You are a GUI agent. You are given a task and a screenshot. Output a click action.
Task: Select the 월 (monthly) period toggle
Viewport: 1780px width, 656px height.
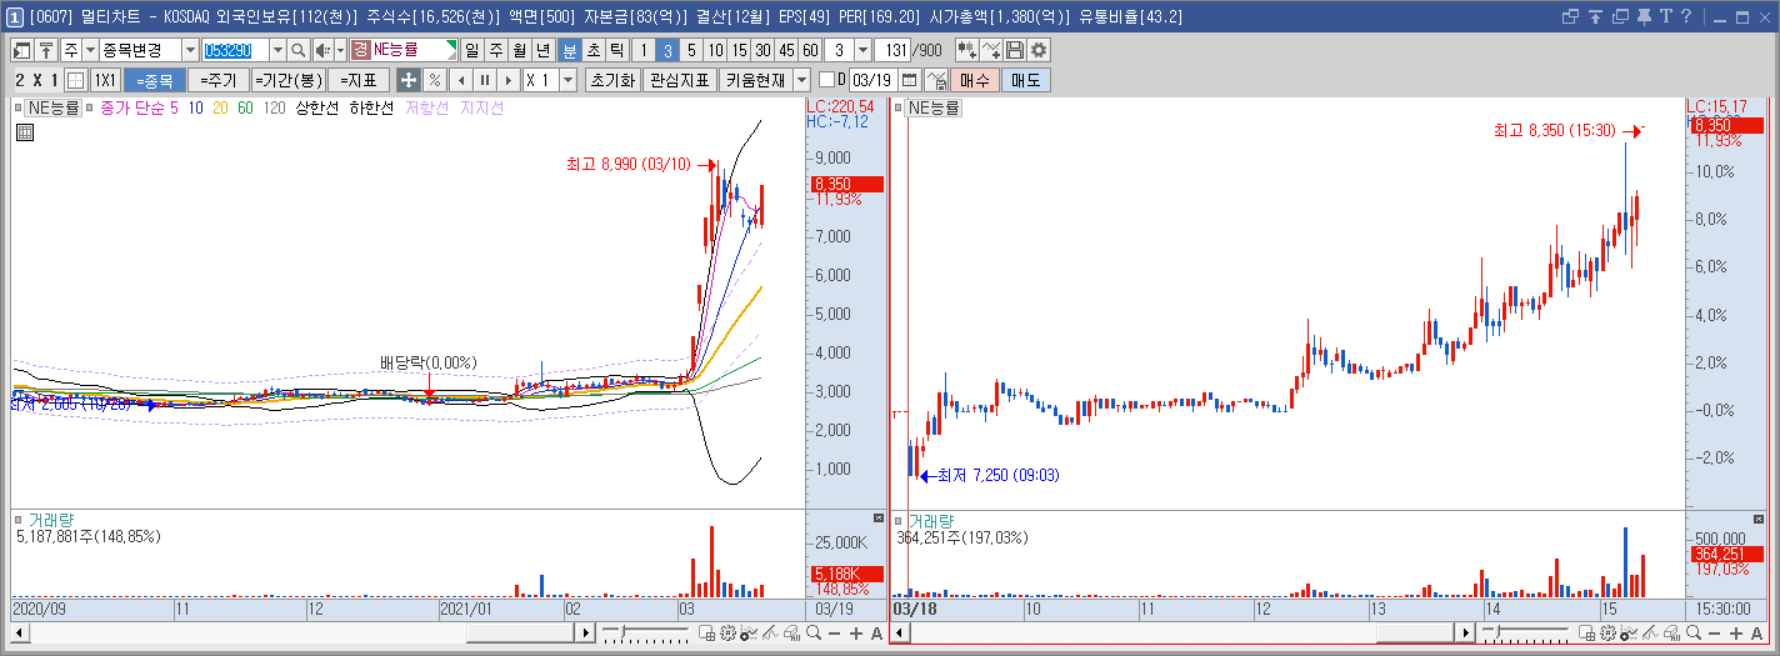click(520, 50)
